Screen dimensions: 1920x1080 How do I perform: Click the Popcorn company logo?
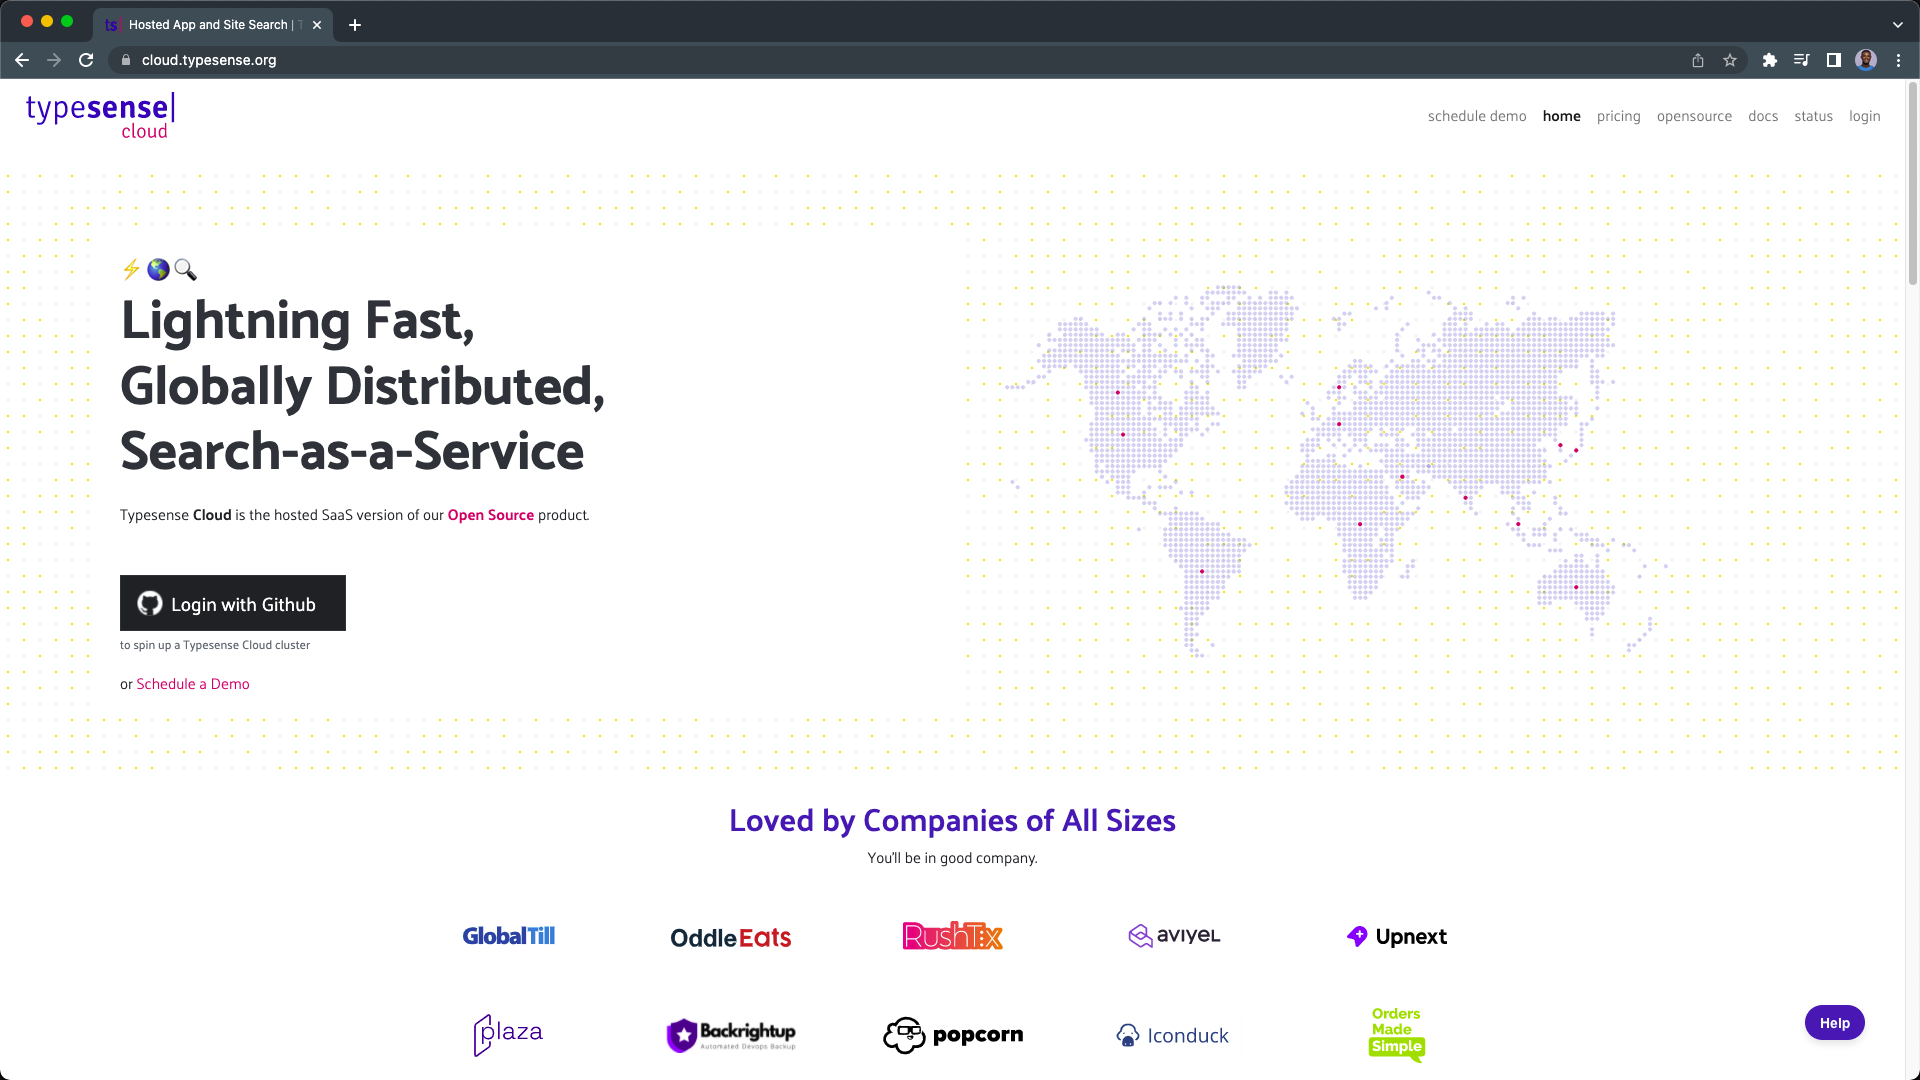point(953,1035)
